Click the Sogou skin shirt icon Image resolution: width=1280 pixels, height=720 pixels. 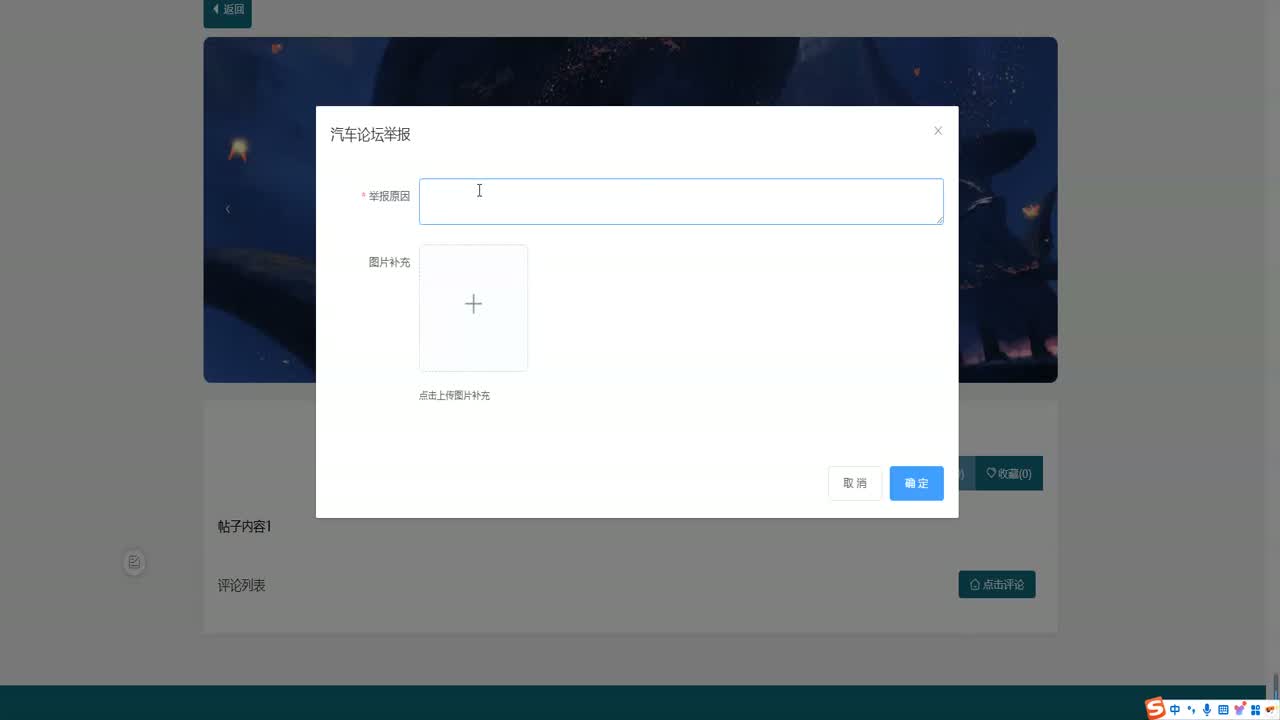[x=1240, y=709]
